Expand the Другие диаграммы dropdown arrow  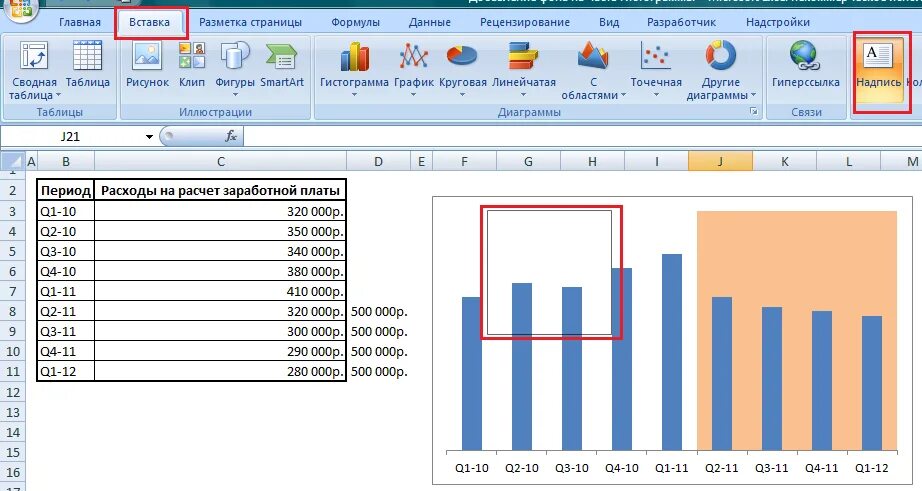[x=753, y=95]
